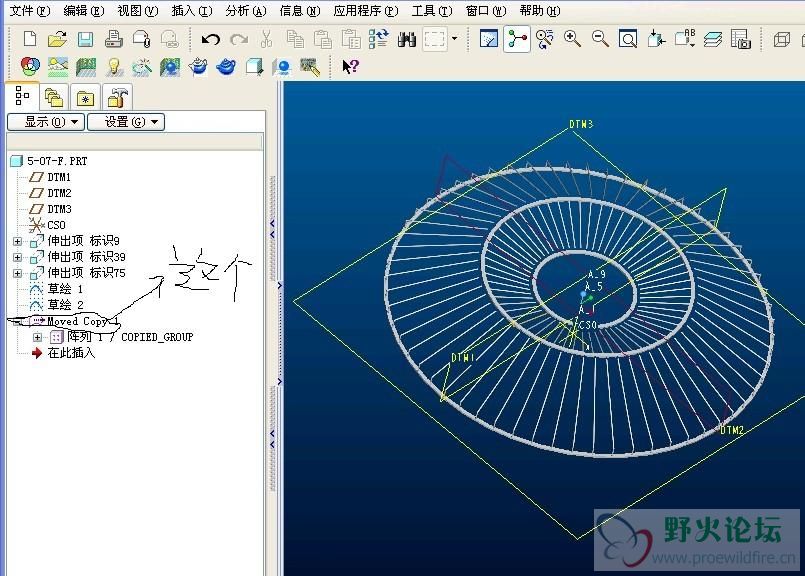Regenerate the model with the refresh-list icon
Screen dimensions: 805x576
[379, 39]
